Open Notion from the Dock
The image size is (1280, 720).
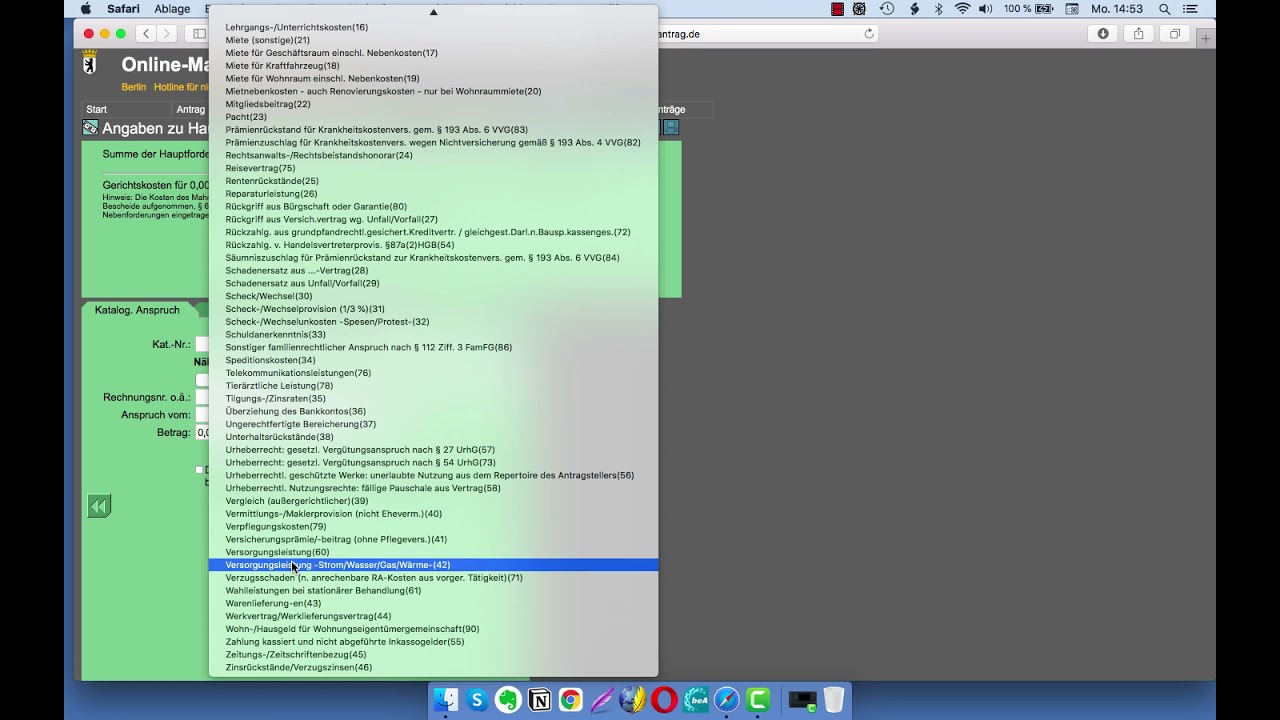pyautogui.click(x=539, y=700)
